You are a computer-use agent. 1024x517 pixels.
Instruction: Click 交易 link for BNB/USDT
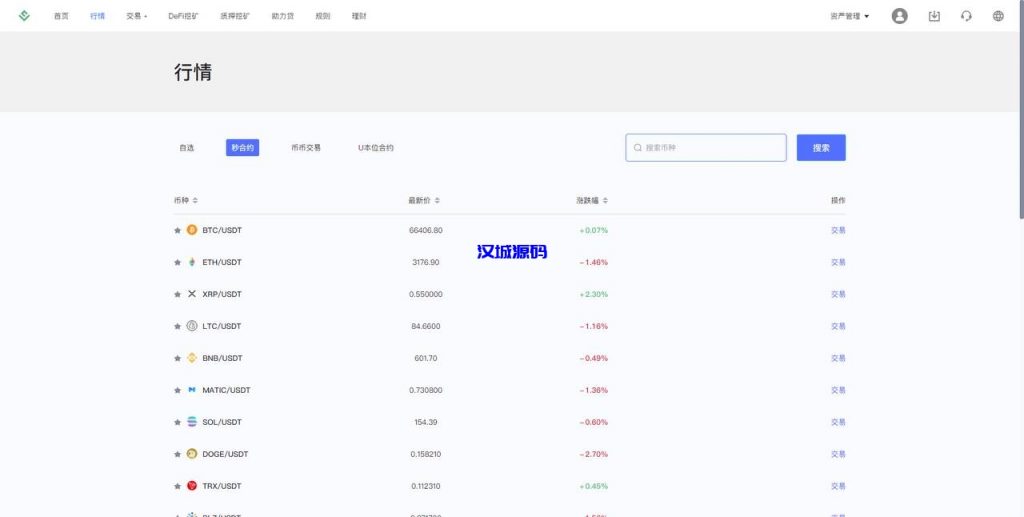click(x=838, y=358)
